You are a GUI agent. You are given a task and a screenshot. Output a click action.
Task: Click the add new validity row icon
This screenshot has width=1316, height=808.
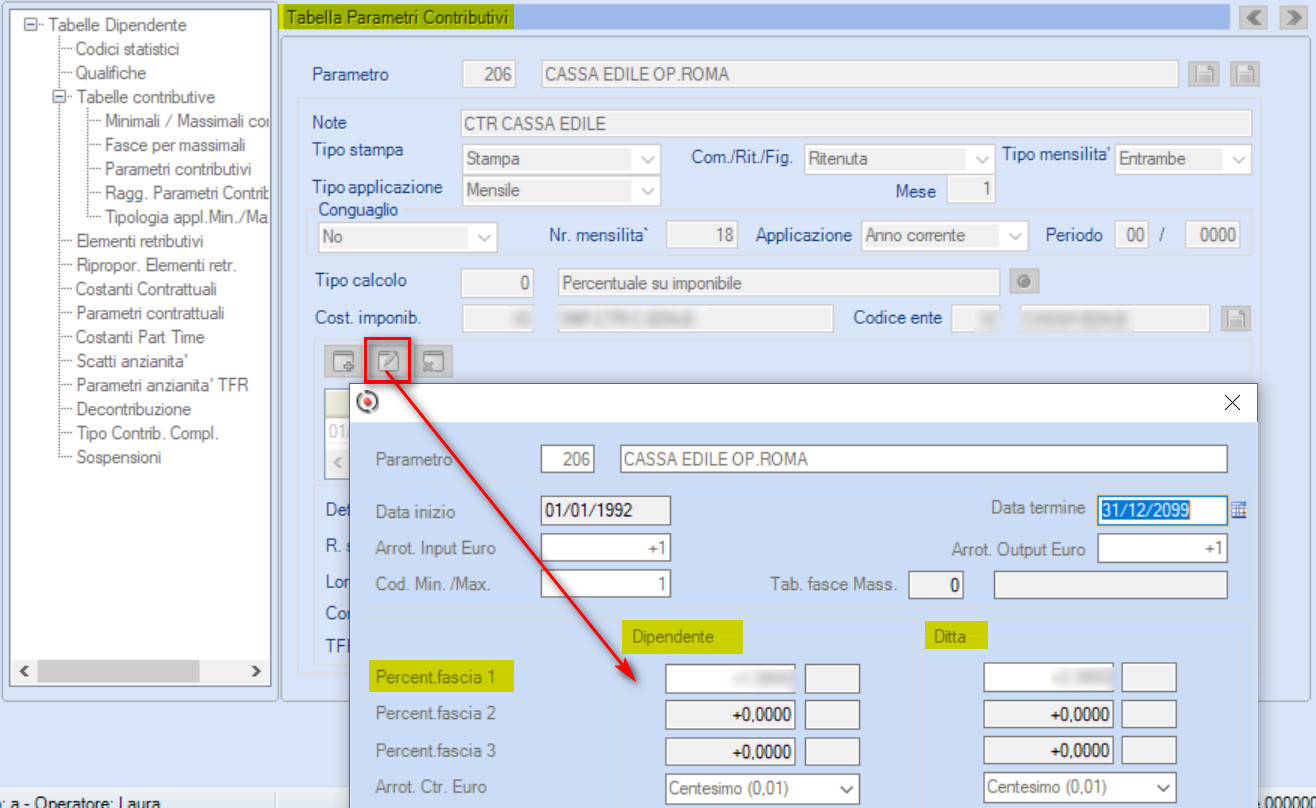click(x=344, y=362)
